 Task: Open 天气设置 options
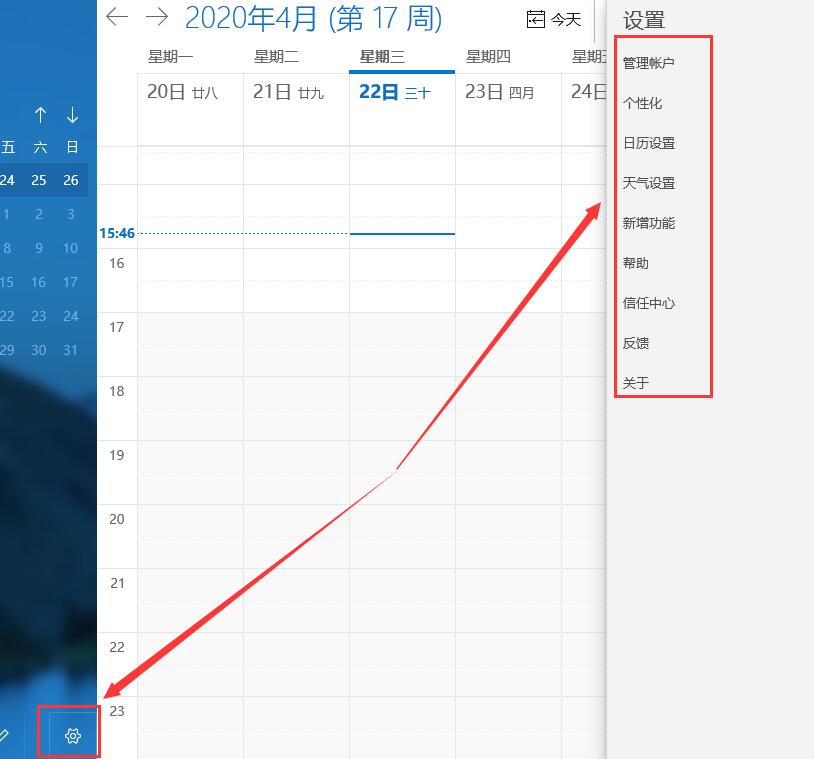[x=650, y=183]
